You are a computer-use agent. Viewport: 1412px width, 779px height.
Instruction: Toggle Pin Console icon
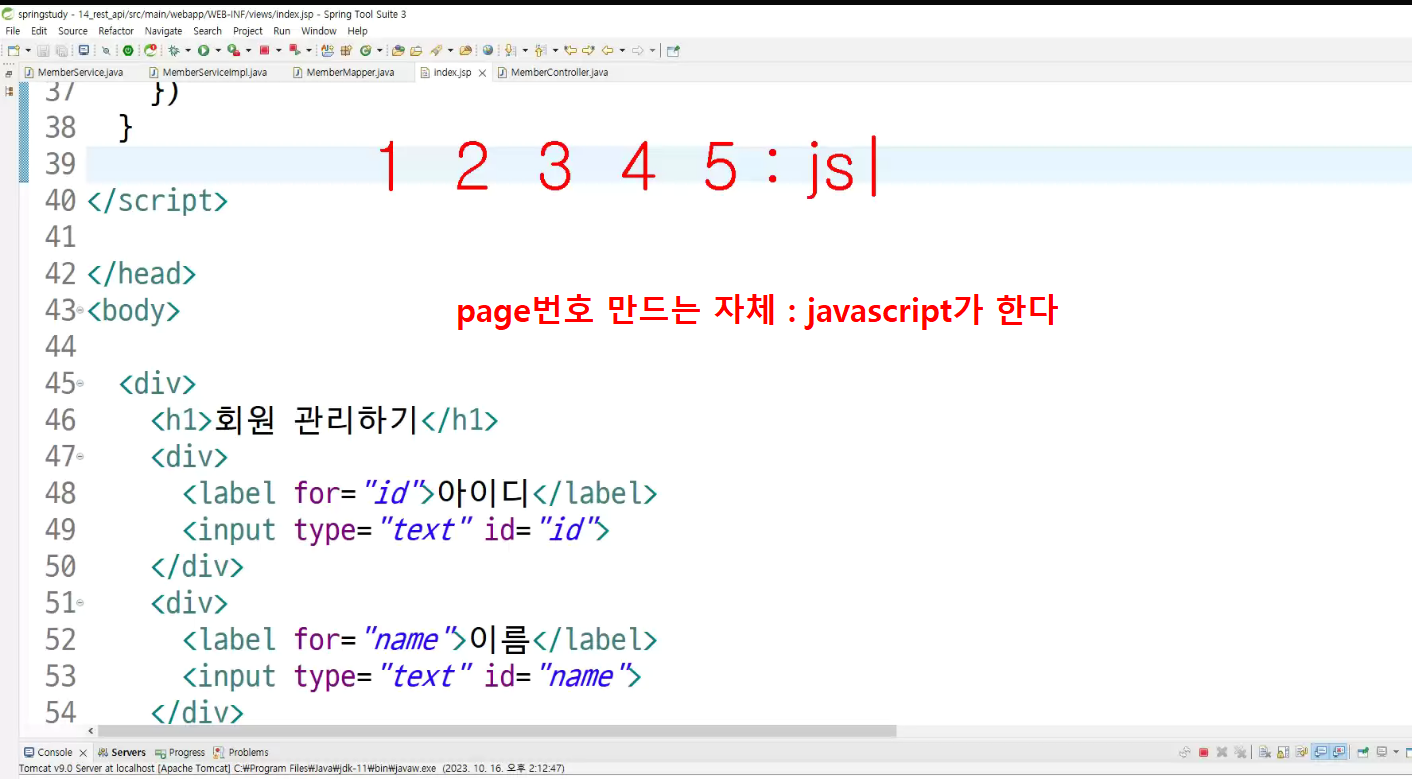click(1364, 752)
